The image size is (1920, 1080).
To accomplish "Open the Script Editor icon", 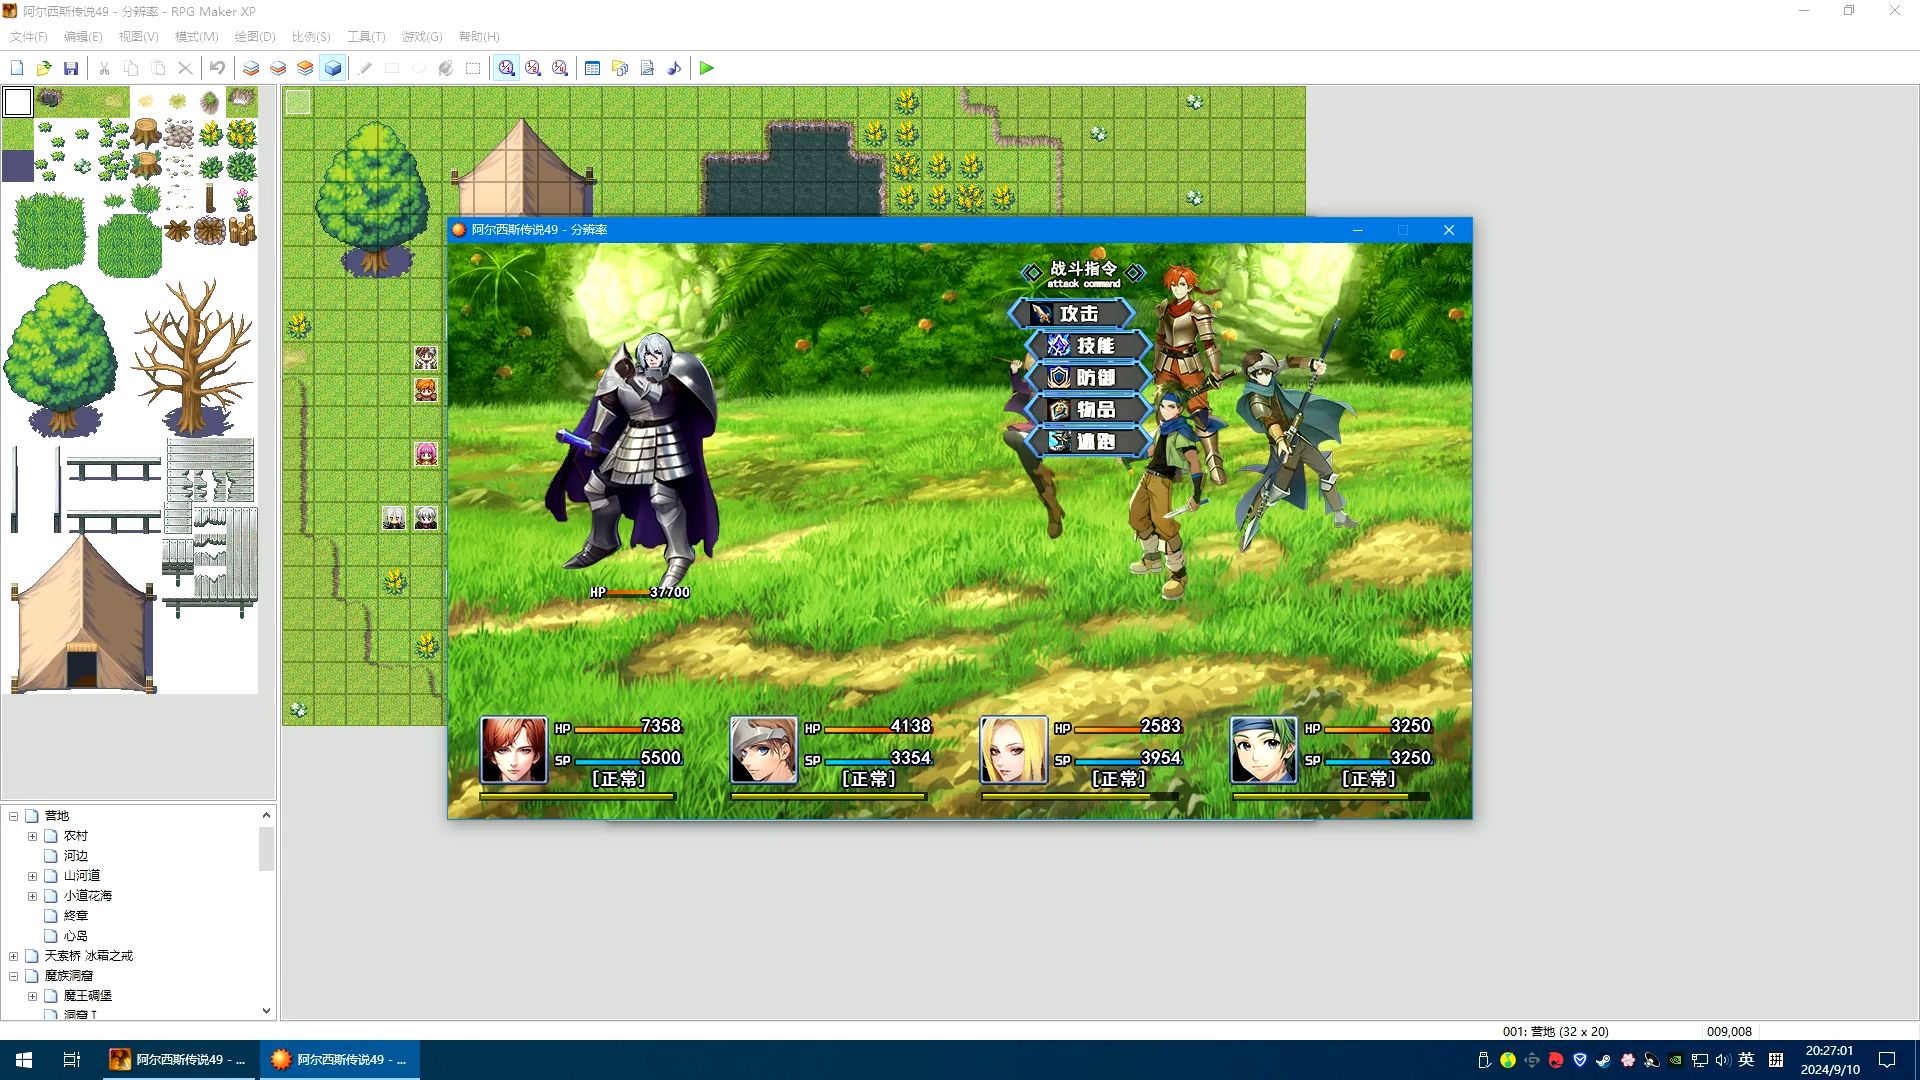I will coord(647,68).
